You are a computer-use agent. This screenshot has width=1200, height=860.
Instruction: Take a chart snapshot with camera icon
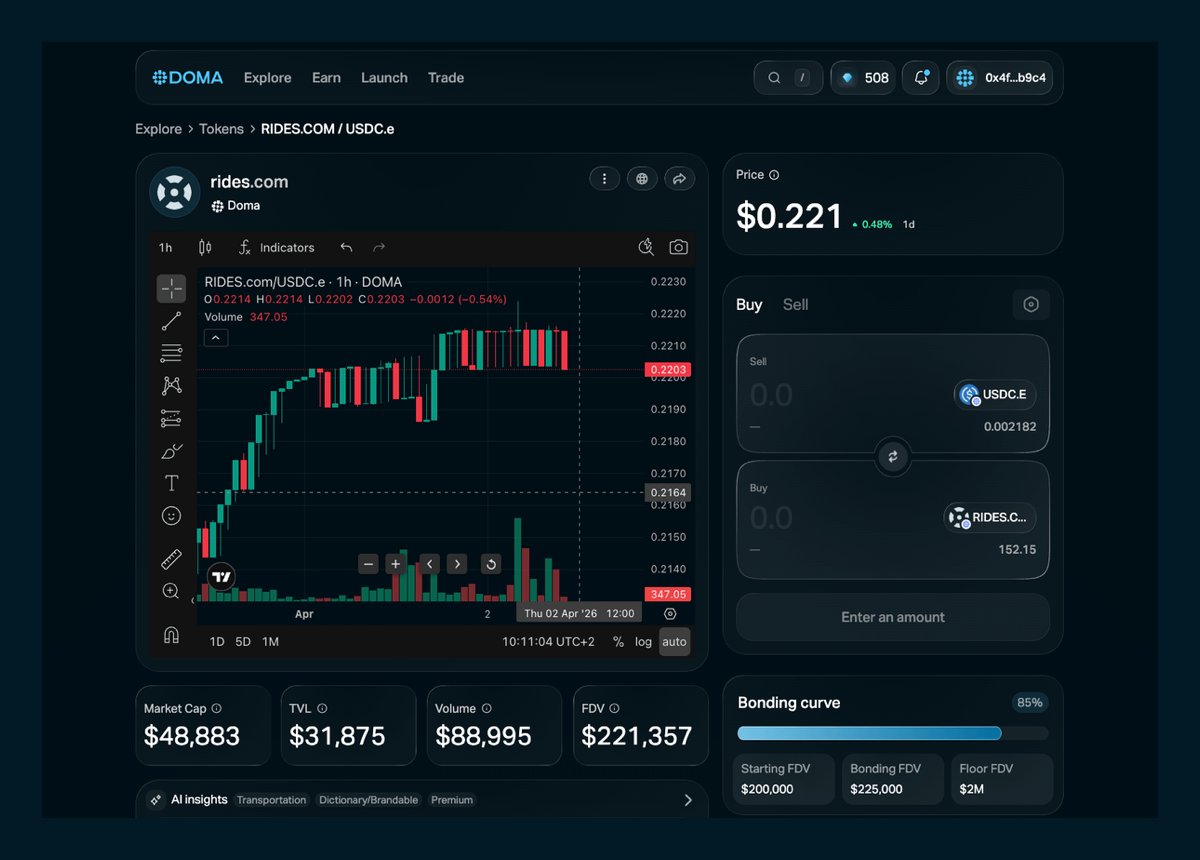pos(678,247)
